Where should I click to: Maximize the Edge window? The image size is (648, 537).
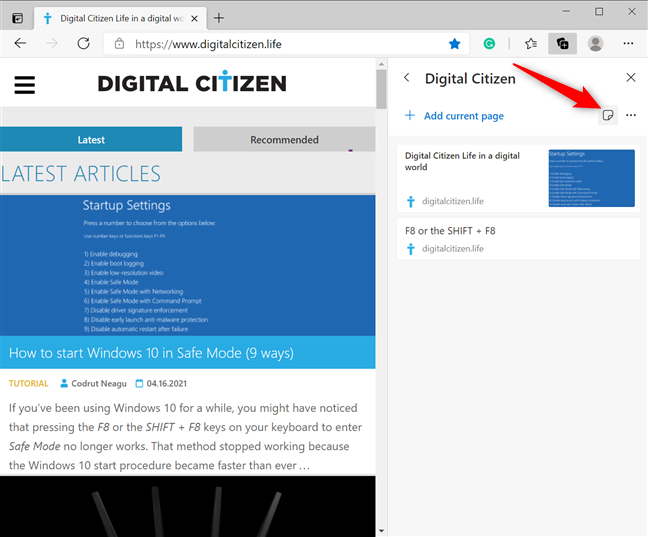pos(599,12)
